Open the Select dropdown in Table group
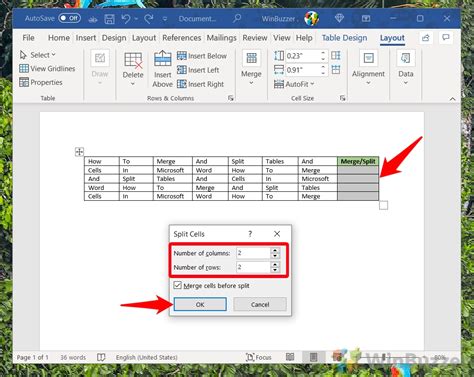The width and height of the screenshot is (474, 377). (x=37, y=55)
